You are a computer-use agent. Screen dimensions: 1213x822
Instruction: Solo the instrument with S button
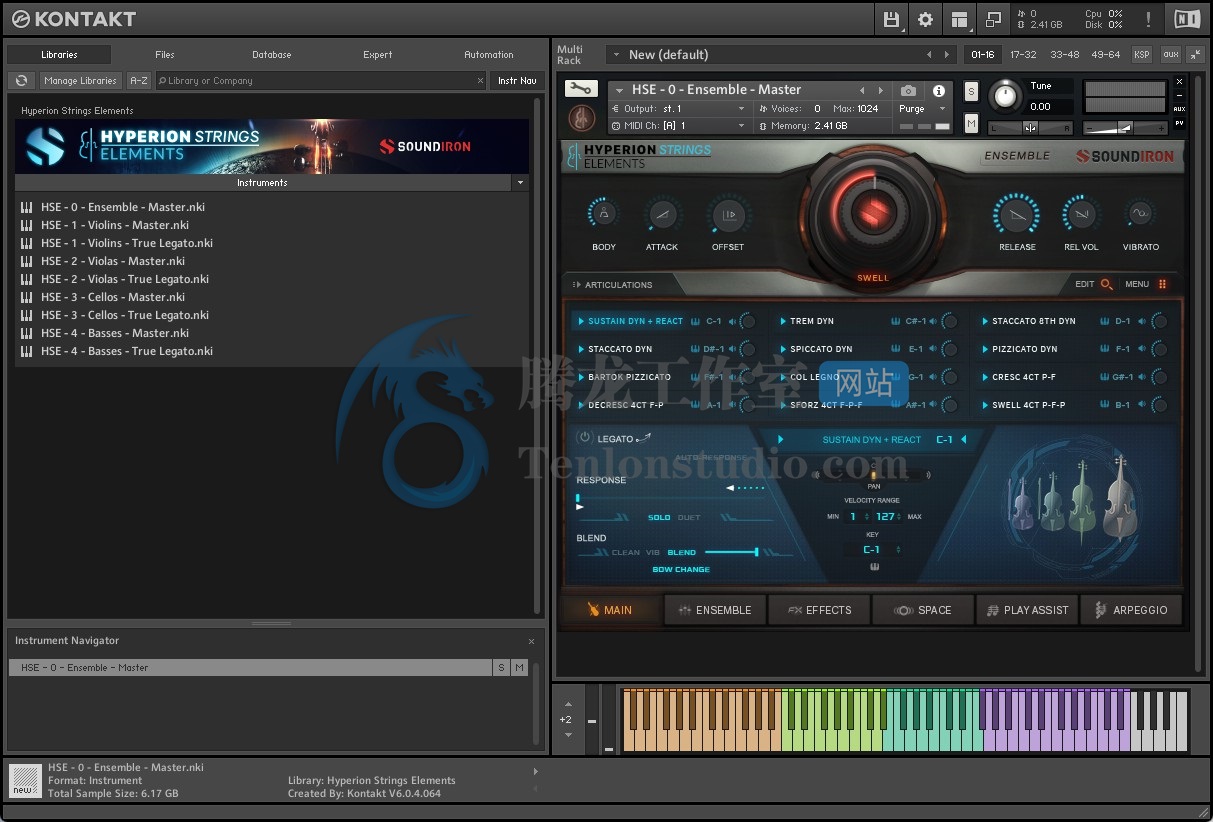coord(971,92)
